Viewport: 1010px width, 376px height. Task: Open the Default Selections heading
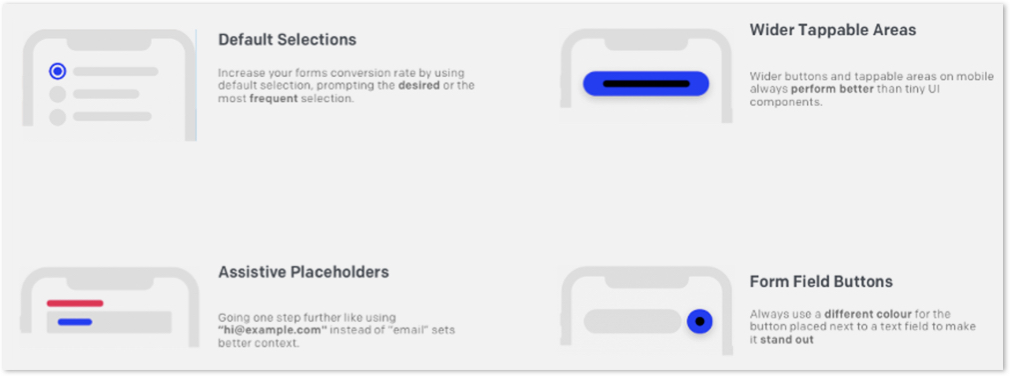[287, 39]
